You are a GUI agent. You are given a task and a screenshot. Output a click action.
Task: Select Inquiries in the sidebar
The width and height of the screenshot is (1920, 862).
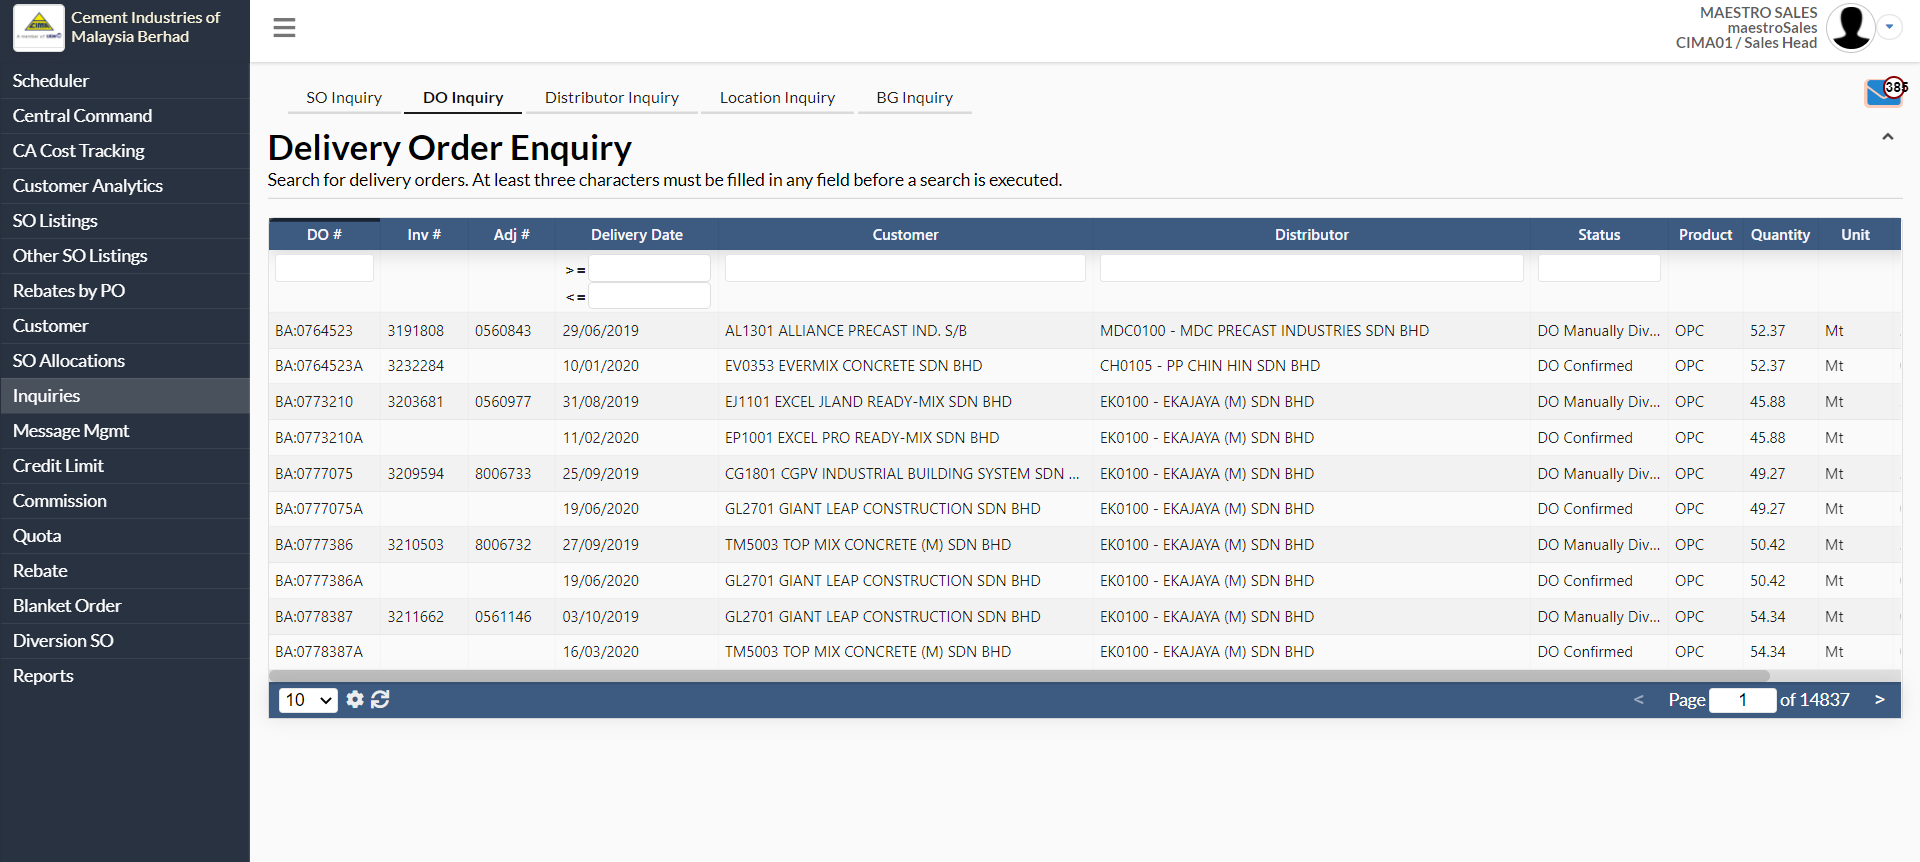tap(125, 396)
